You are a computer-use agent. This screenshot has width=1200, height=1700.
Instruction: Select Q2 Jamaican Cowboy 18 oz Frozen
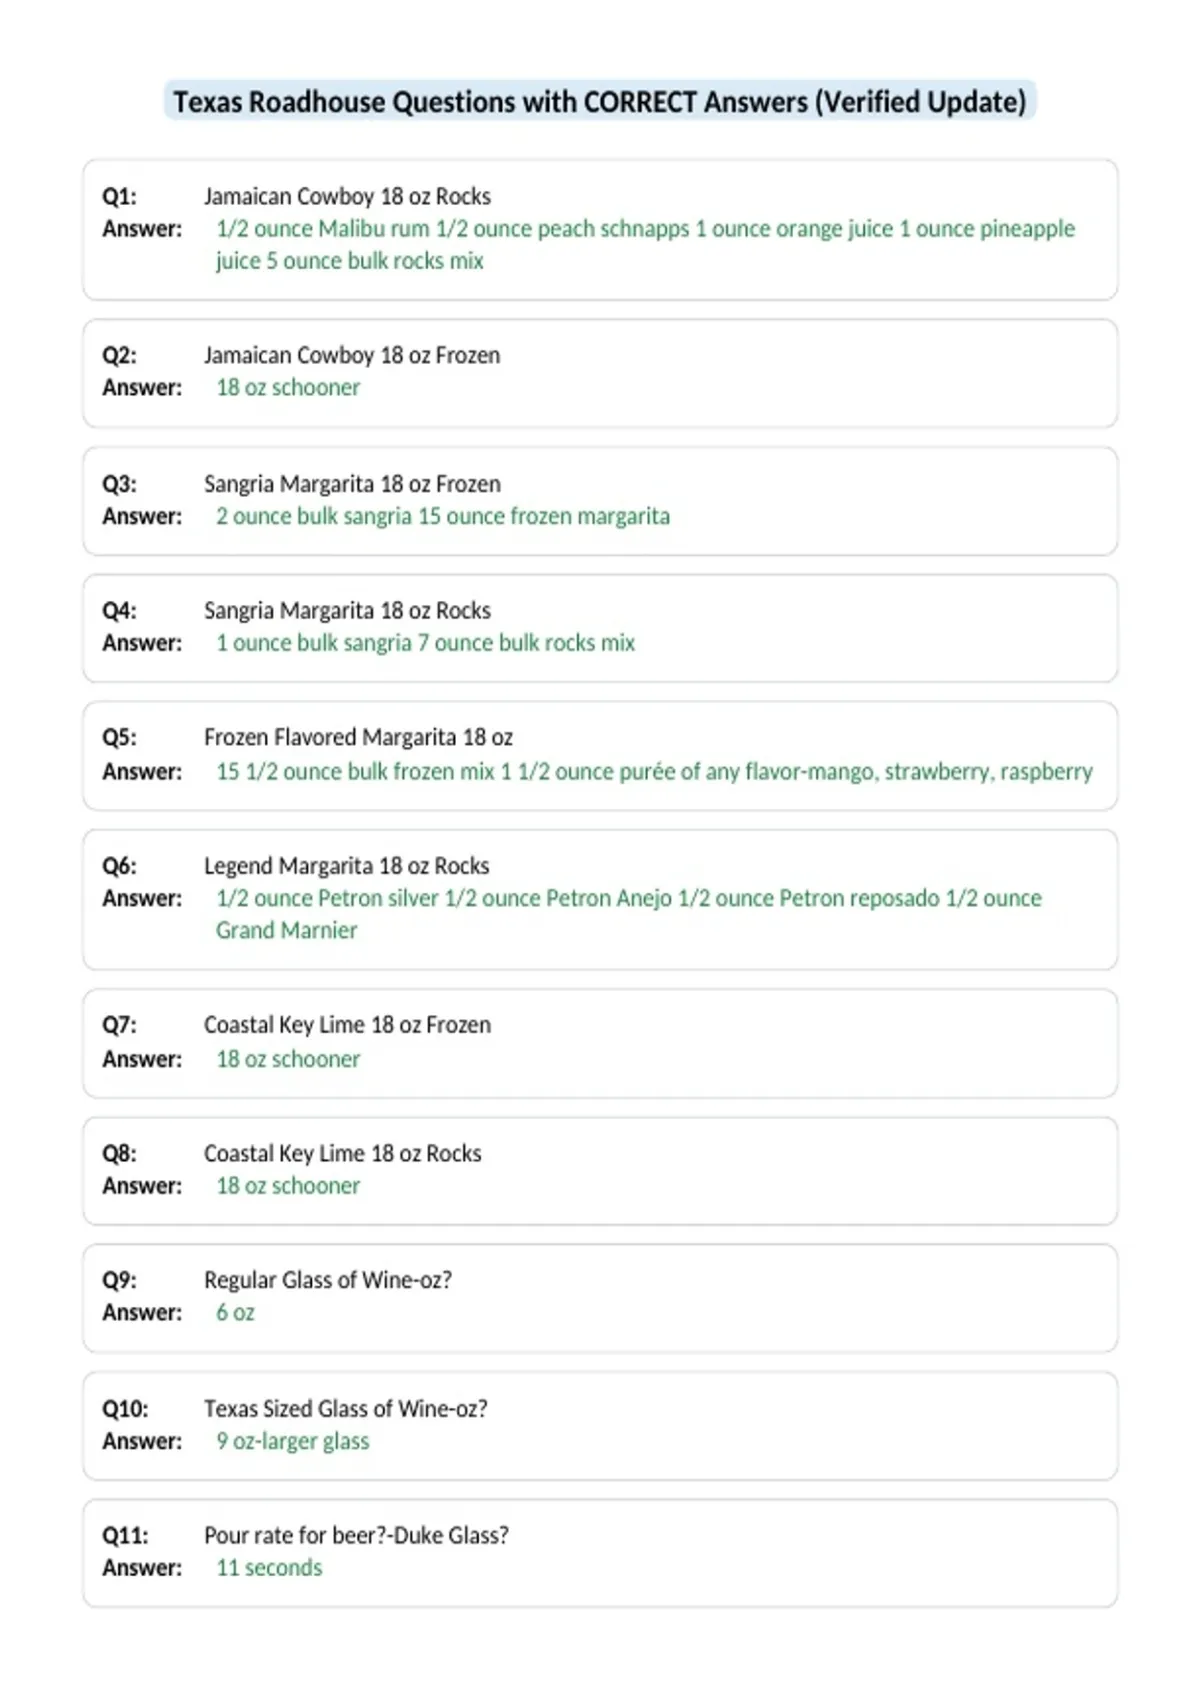coord(352,355)
